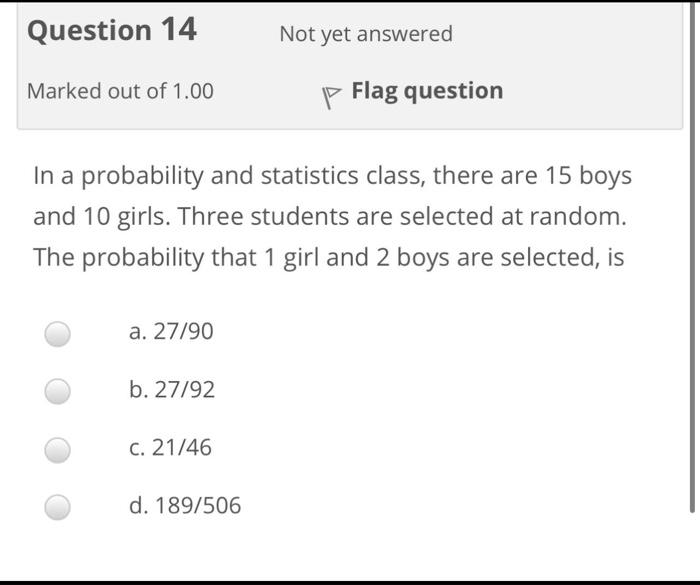Click the grey question info header box
700x585 pixels.
point(350,66)
